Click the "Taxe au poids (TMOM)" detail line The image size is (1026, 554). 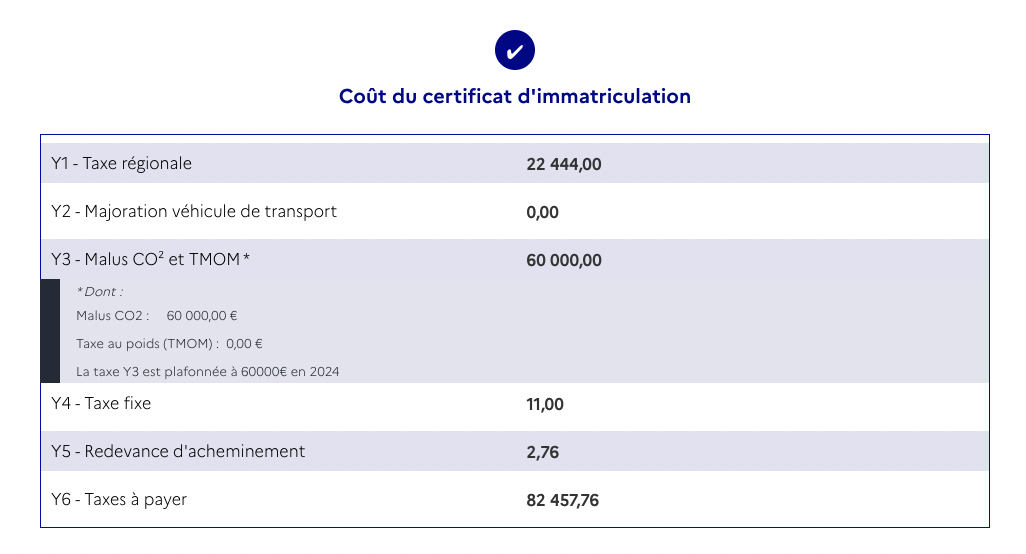click(x=169, y=344)
